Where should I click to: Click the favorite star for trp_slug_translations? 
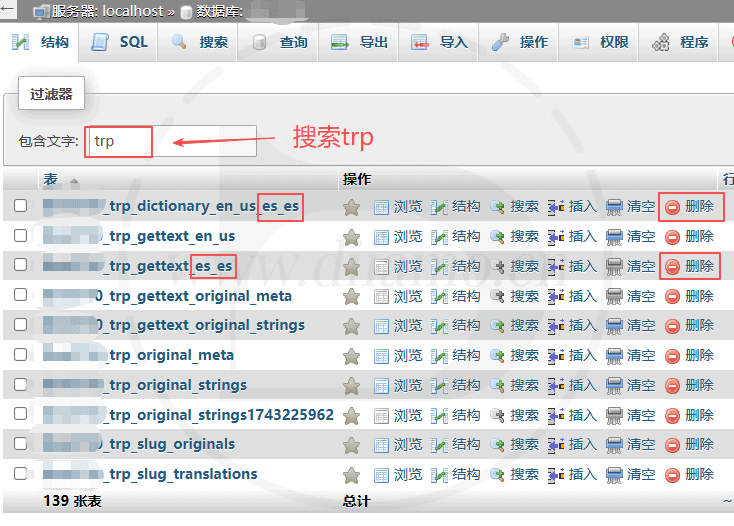[351, 475]
